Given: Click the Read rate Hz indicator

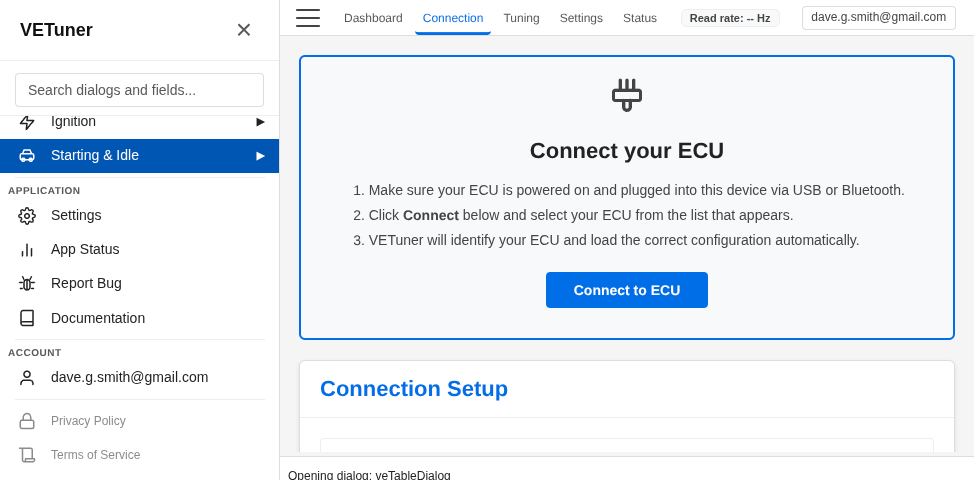Looking at the screenshot, I should coord(730,18).
